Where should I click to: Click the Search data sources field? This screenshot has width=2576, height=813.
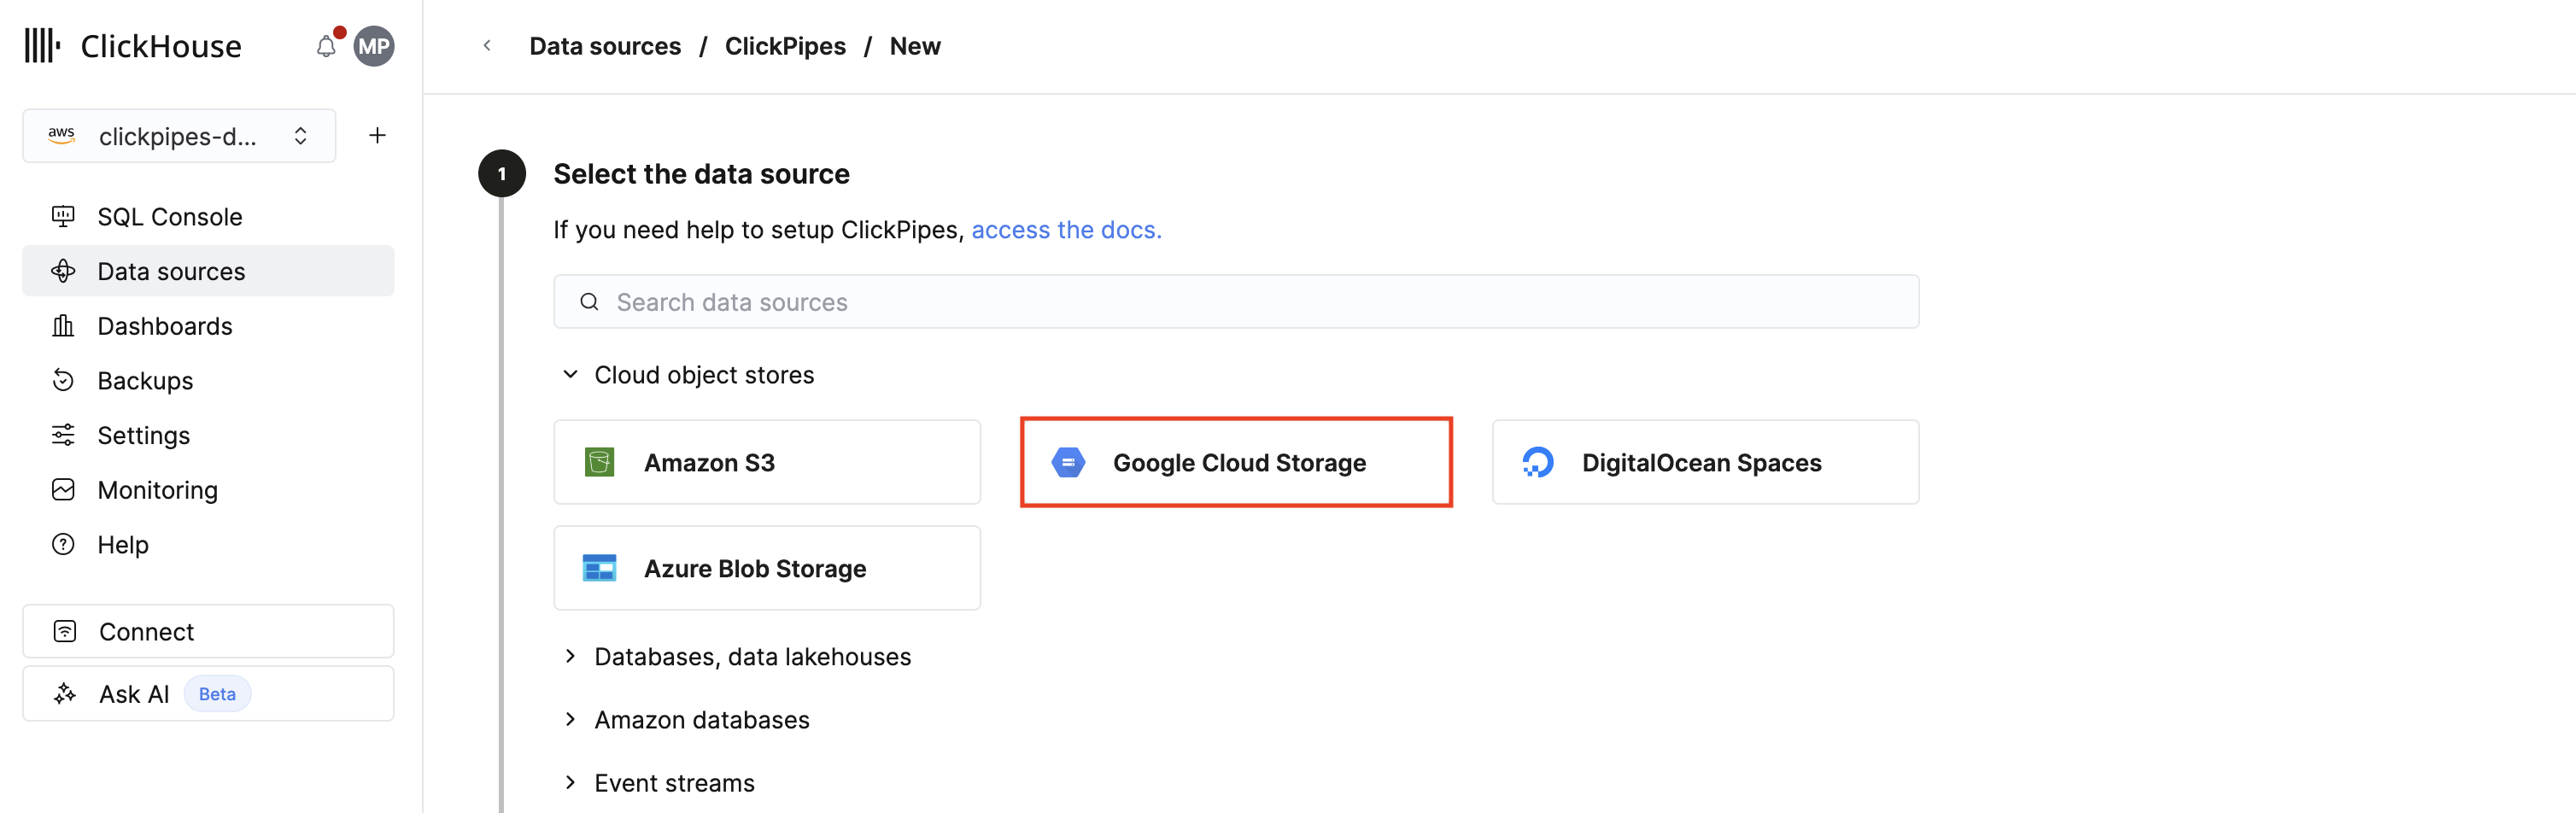(x=1235, y=302)
